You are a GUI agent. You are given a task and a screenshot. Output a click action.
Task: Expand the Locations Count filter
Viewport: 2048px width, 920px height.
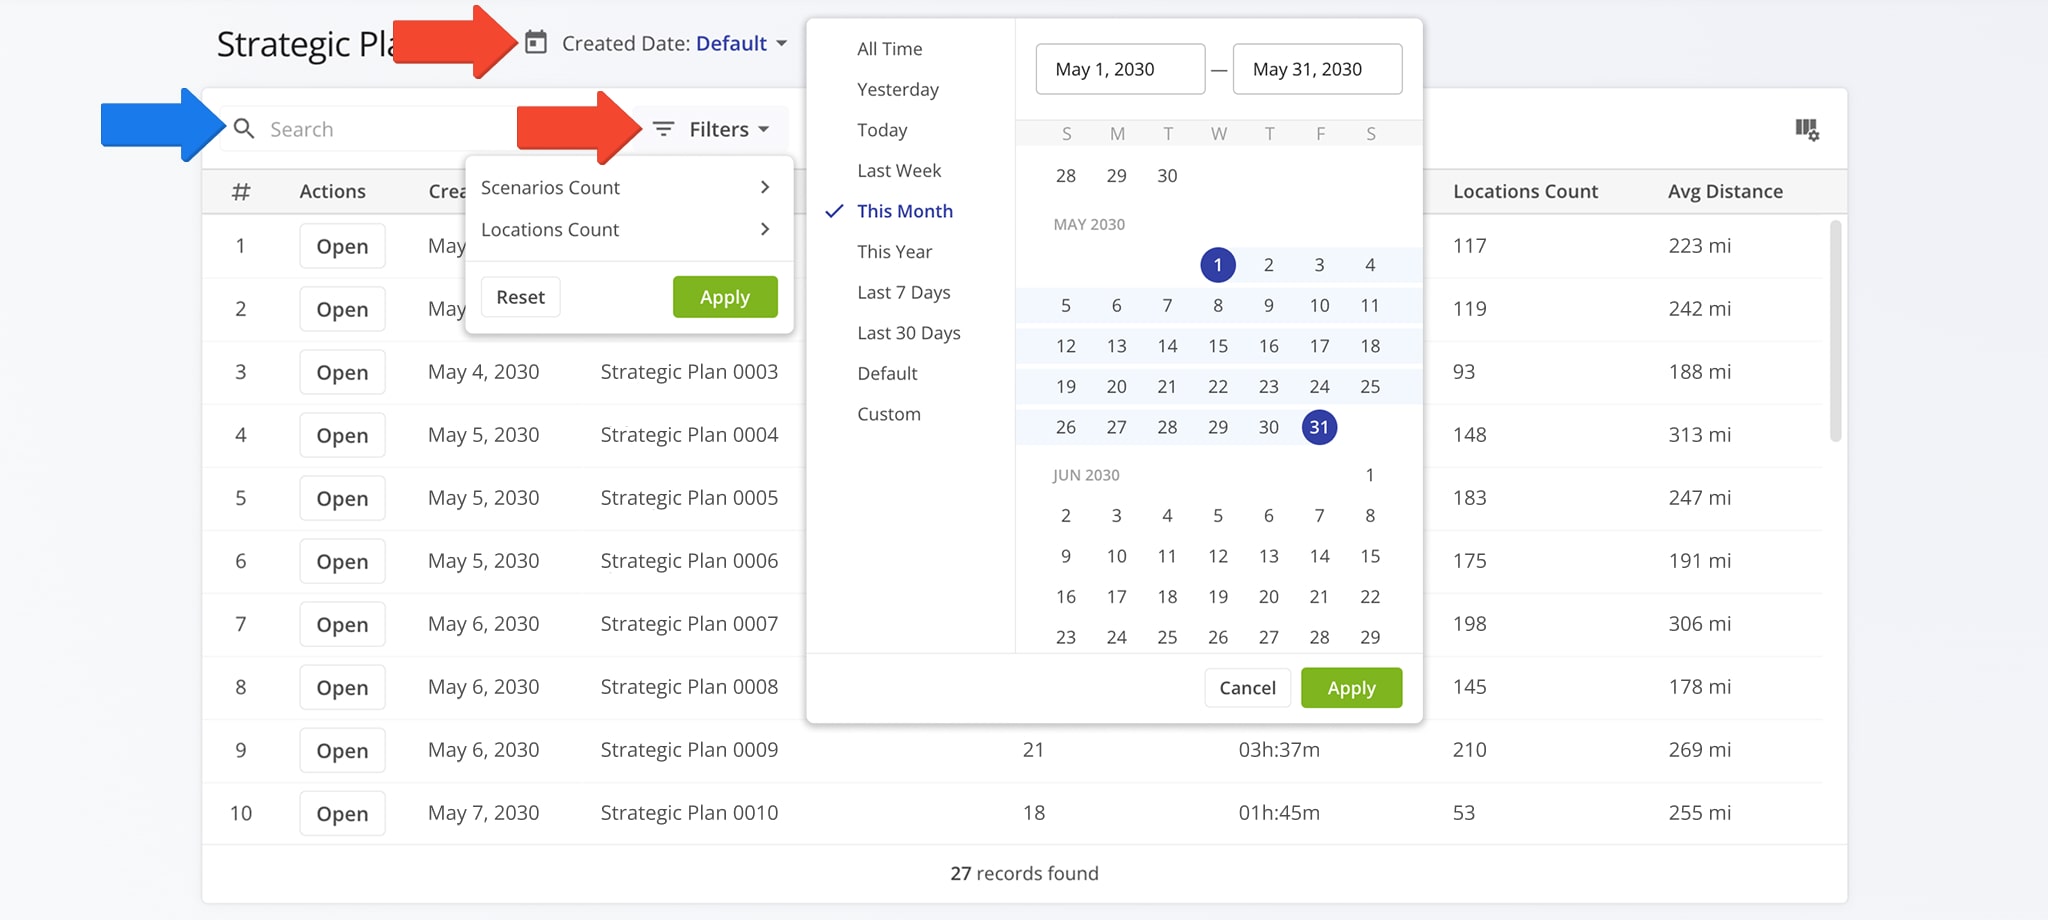[628, 230]
